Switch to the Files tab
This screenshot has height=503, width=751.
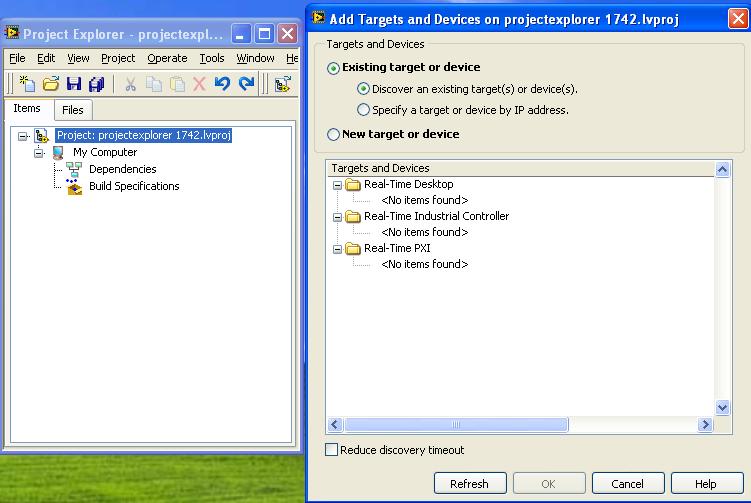[73, 110]
